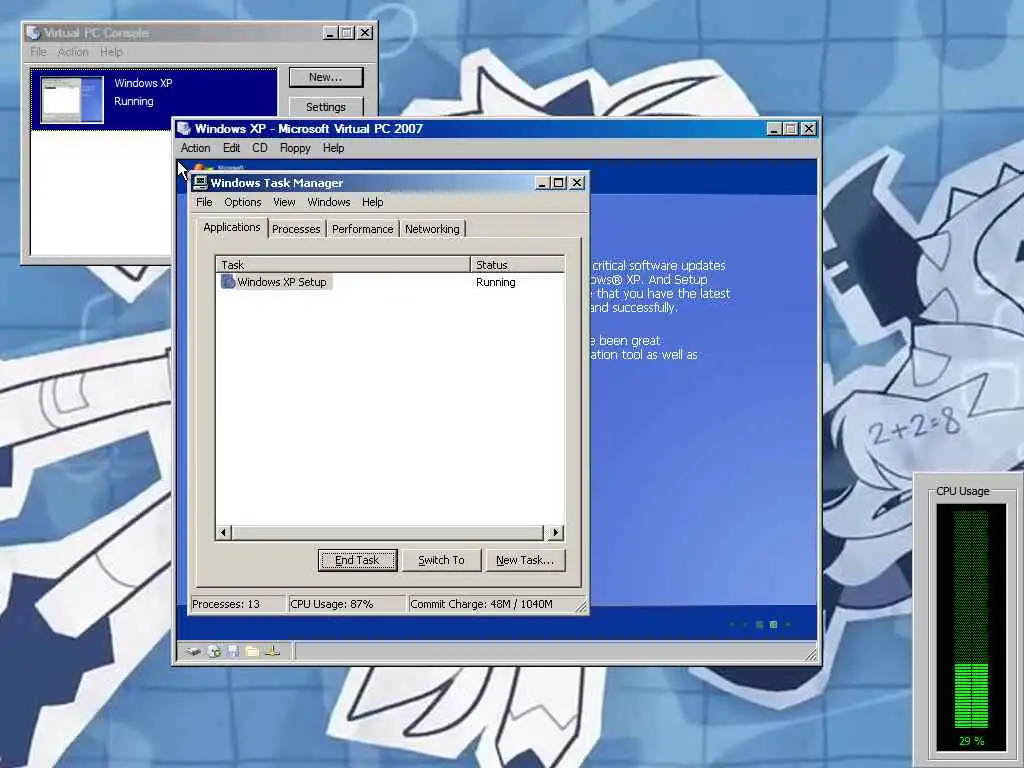Select the Windows XP Setup task row
This screenshot has width=1024, height=768.
pyautogui.click(x=390, y=282)
